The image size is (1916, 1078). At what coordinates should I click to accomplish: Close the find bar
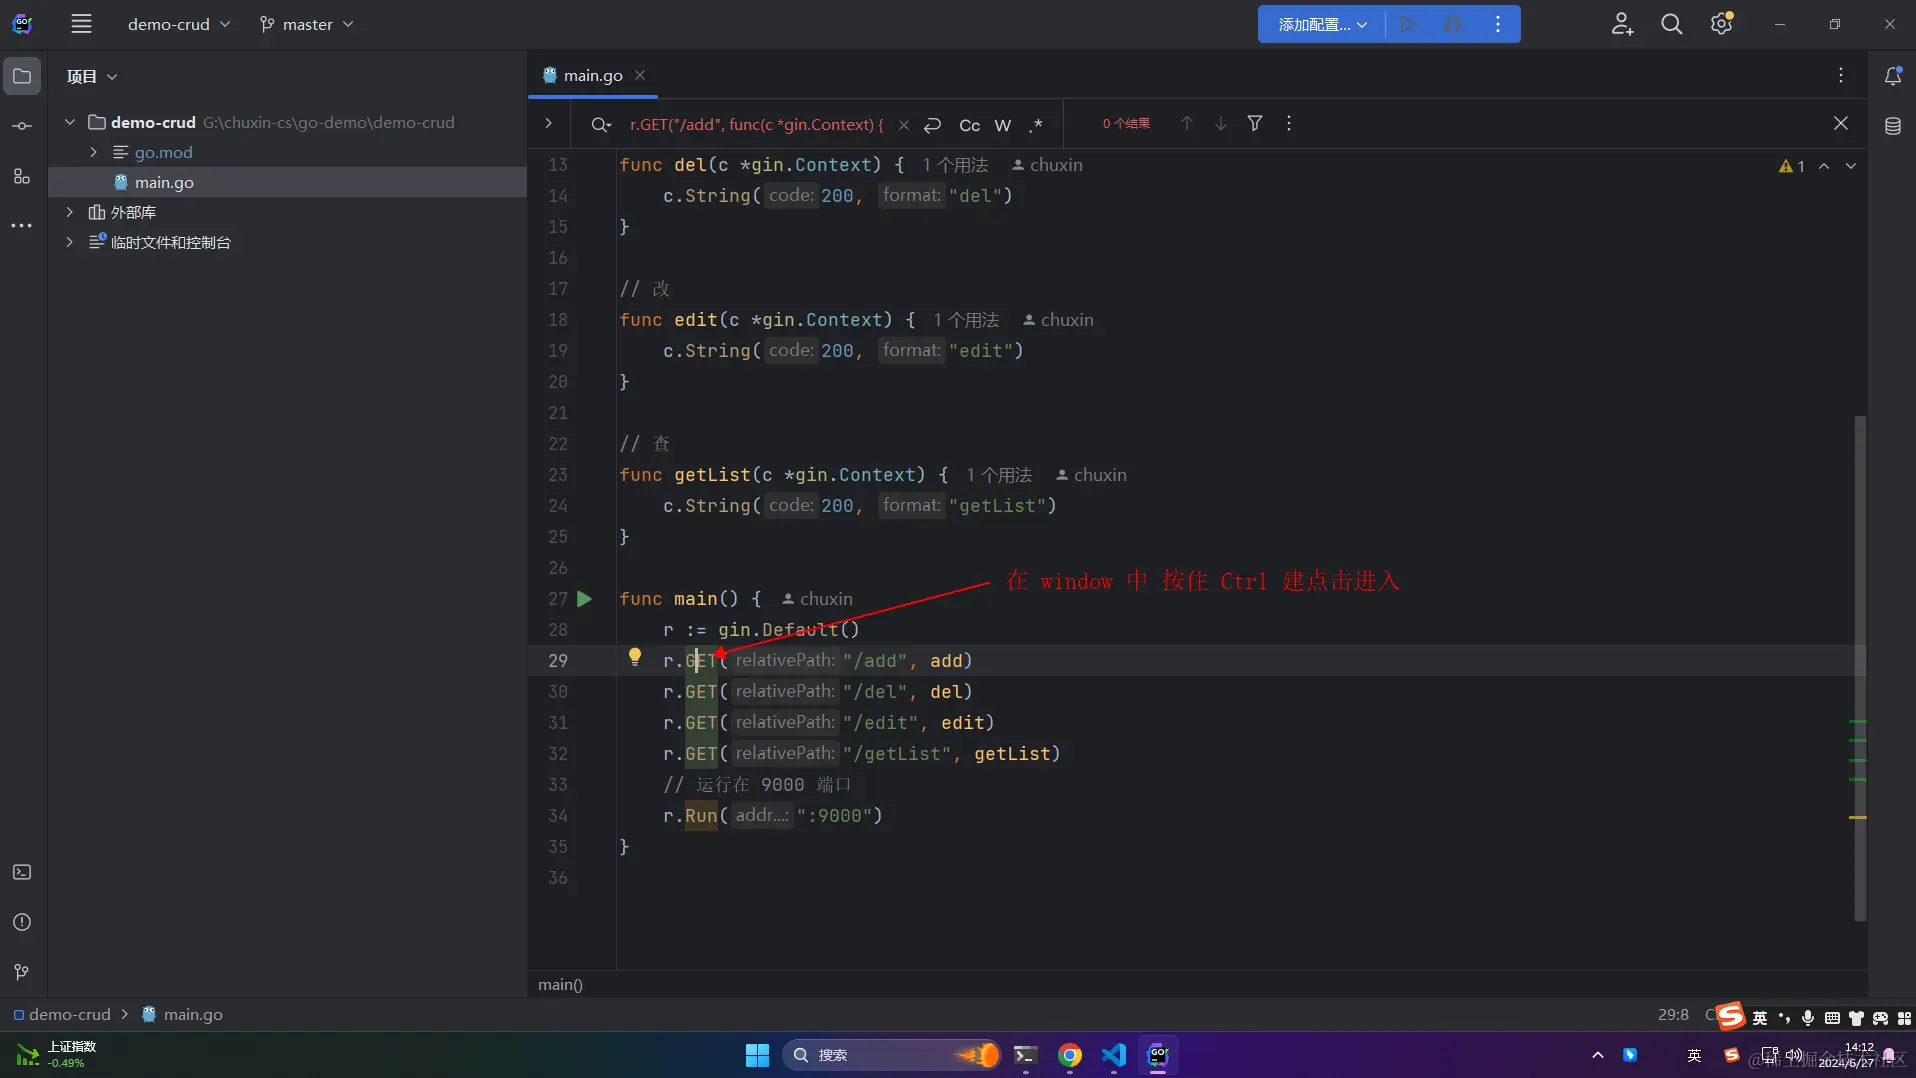point(1840,123)
